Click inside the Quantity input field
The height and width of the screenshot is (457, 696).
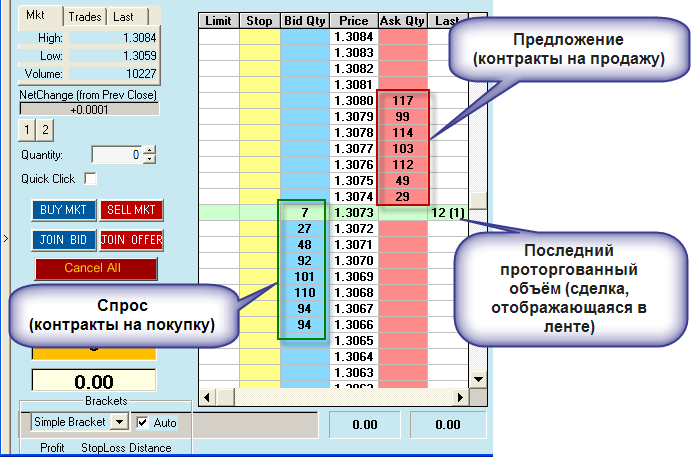[116, 155]
